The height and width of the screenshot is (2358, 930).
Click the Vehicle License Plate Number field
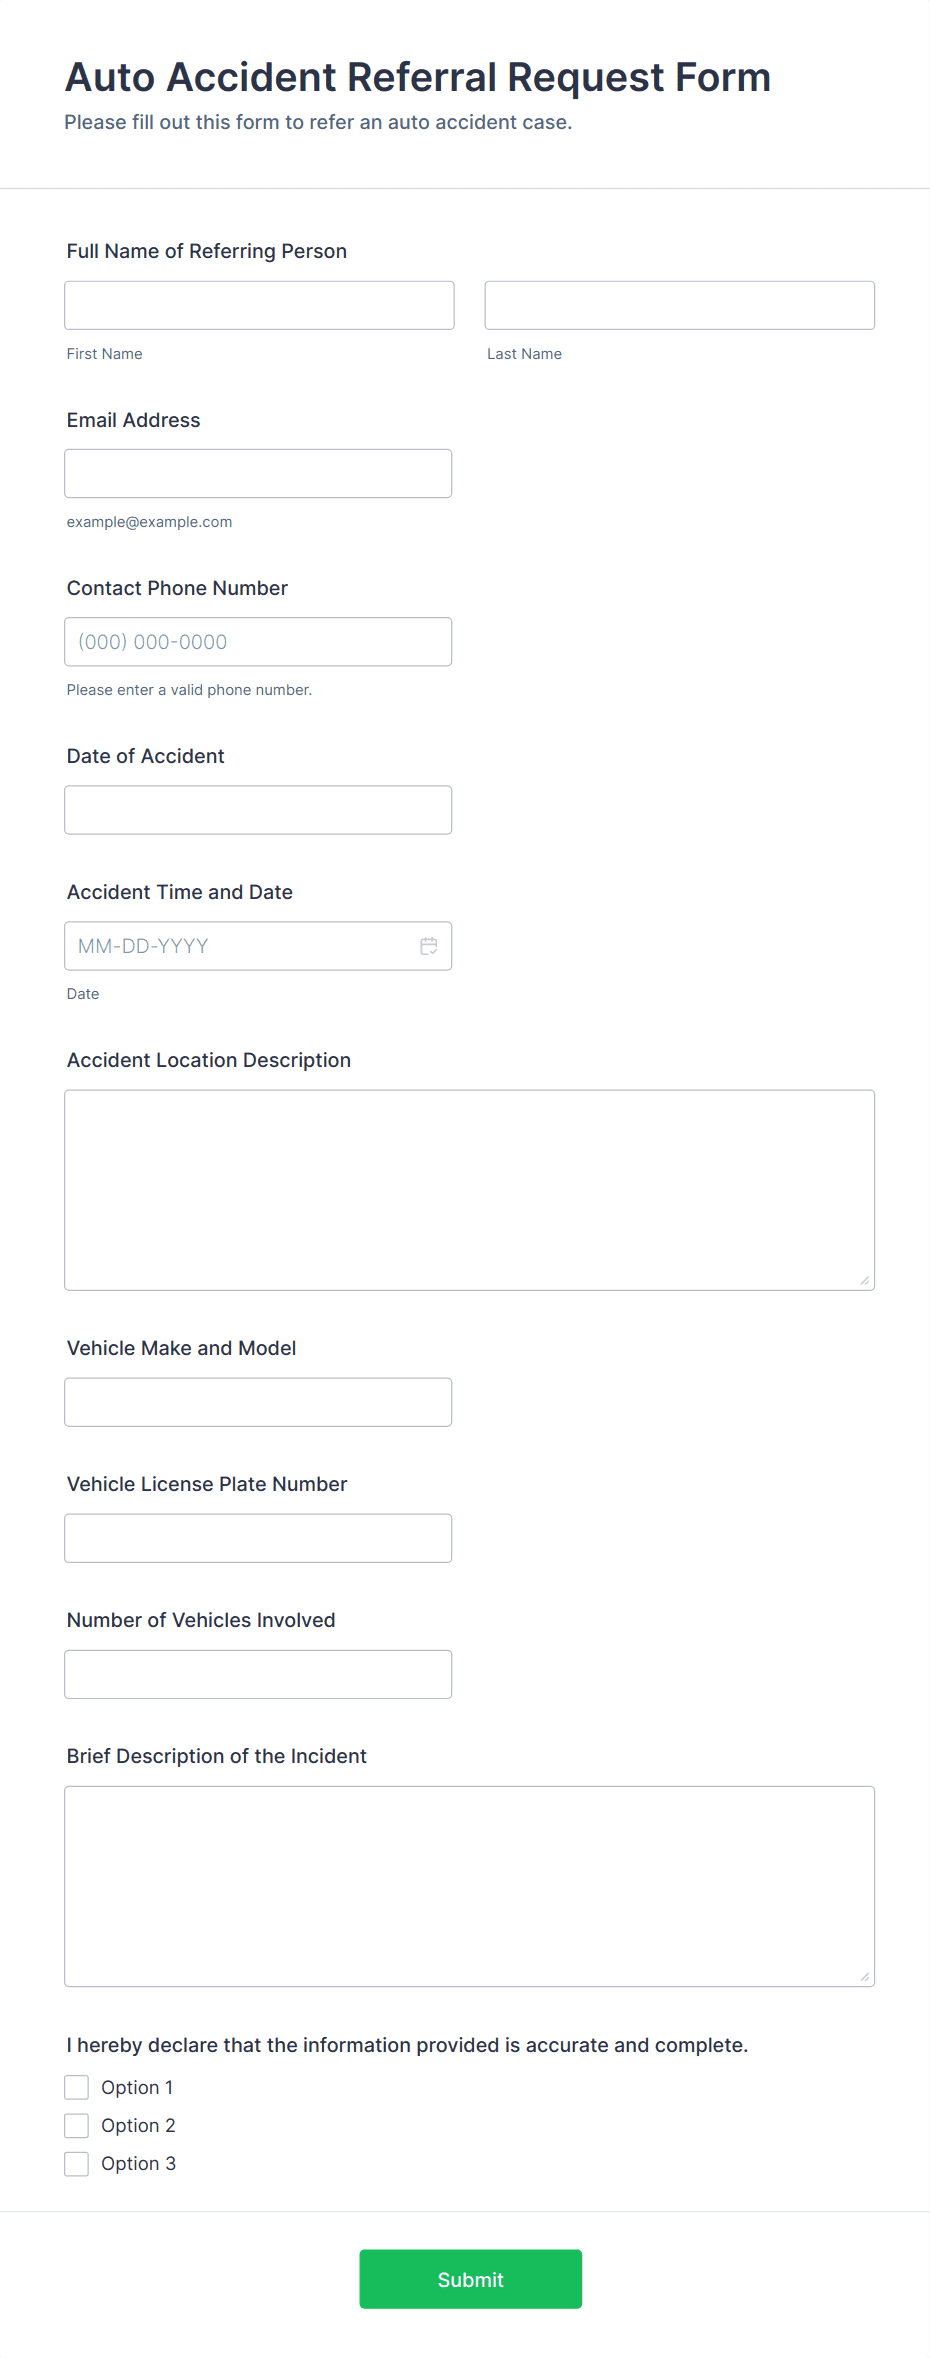coord(258,1537)
